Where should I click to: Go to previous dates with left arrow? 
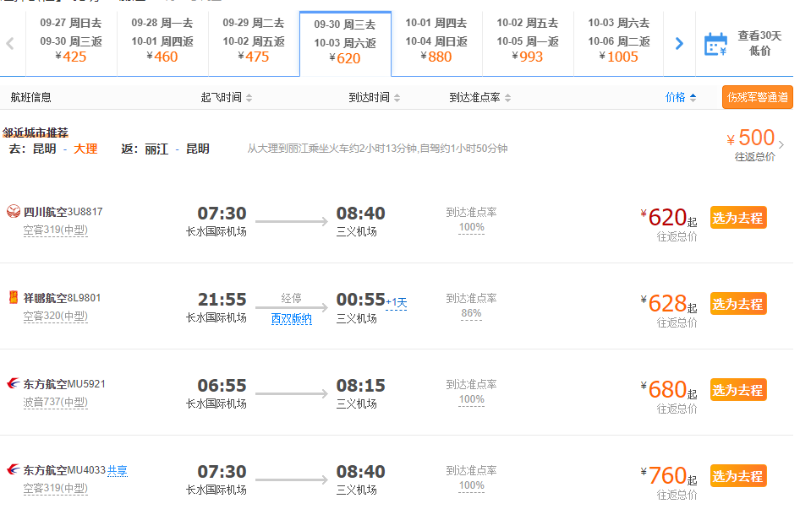10,44
